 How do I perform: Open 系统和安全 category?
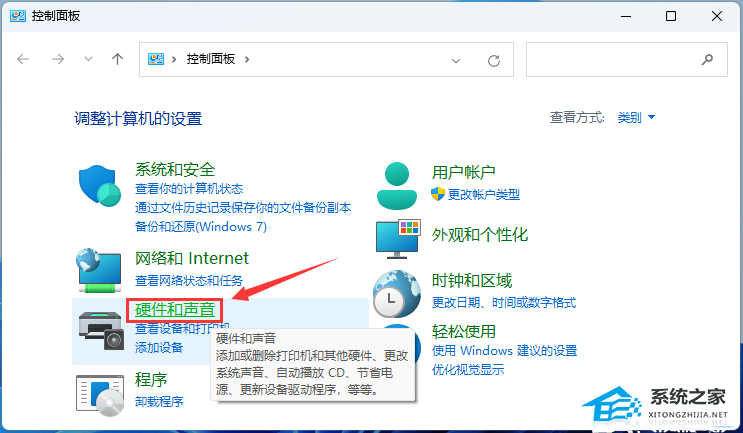coord(175,170)
